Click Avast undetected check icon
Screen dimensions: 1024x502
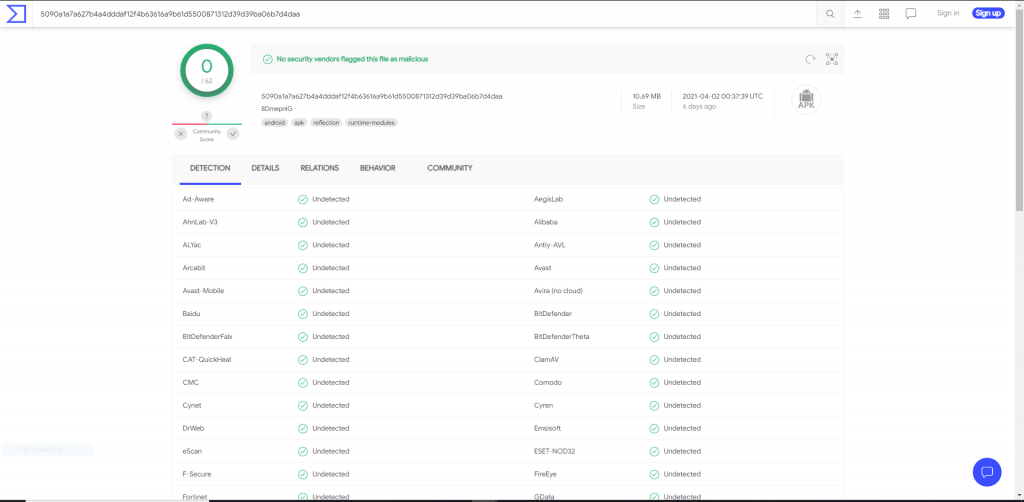pos(654,268)
